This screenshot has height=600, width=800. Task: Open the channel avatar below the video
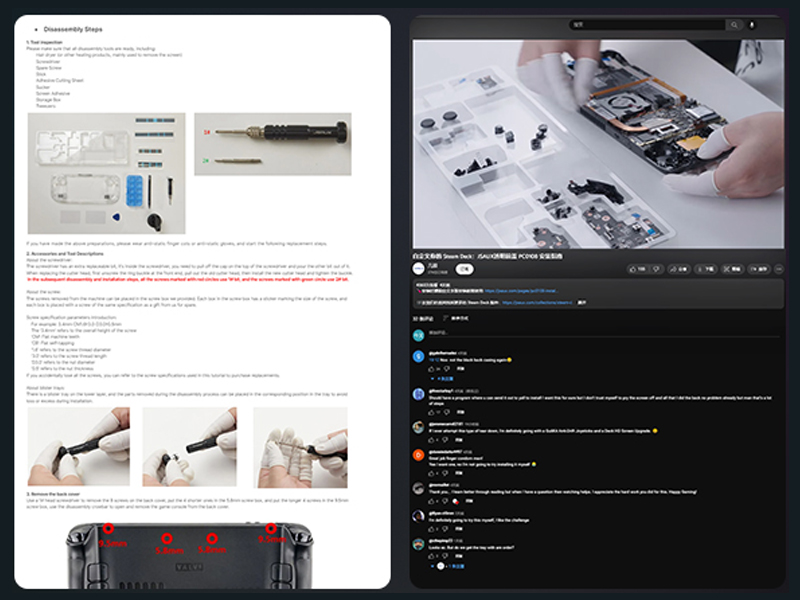(x=418, y=268)
